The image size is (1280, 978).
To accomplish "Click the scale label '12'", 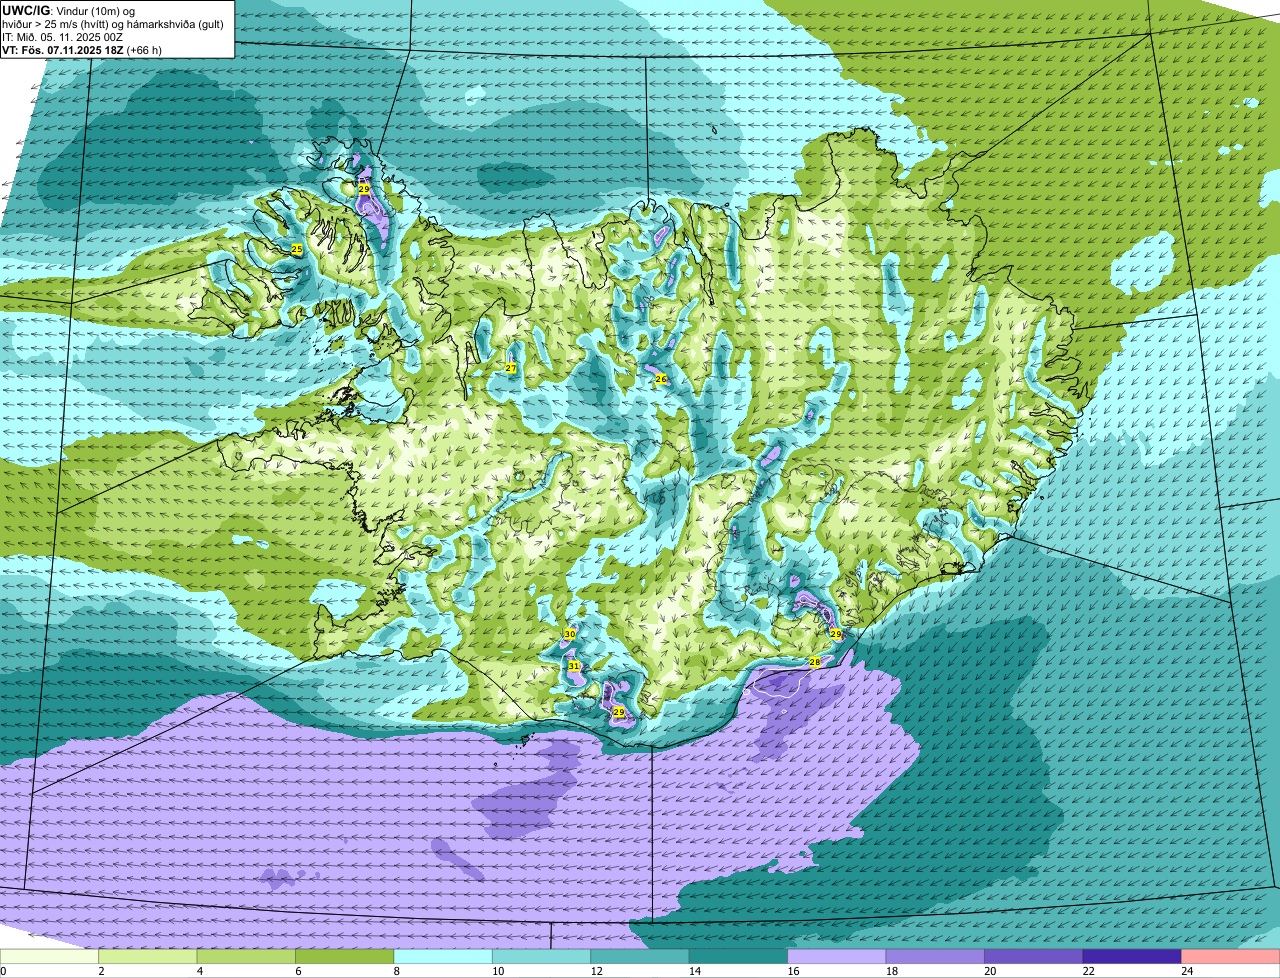I will [596, 971].
